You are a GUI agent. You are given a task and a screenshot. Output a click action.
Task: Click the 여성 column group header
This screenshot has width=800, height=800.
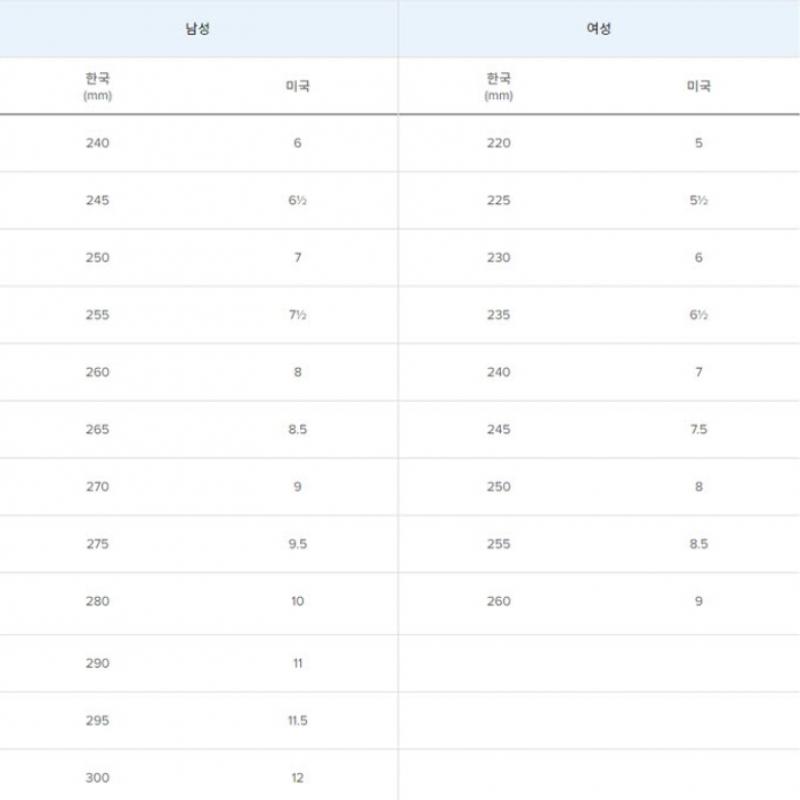tap(598, 28)
